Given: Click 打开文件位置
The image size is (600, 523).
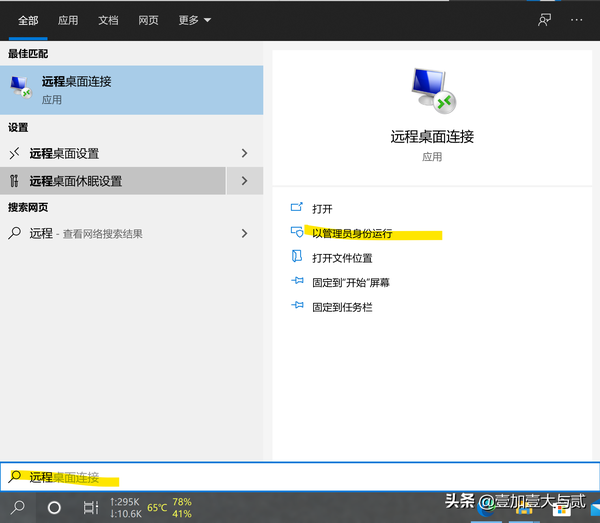Looking at the screenshot, I should [342, 258].
